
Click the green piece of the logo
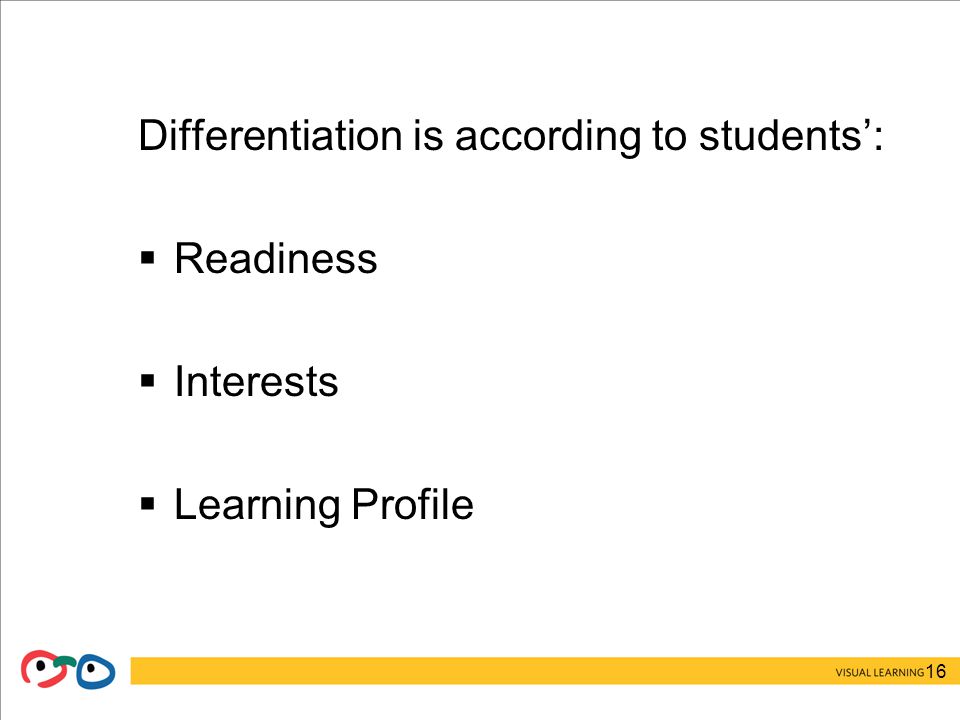pos(65,661)
